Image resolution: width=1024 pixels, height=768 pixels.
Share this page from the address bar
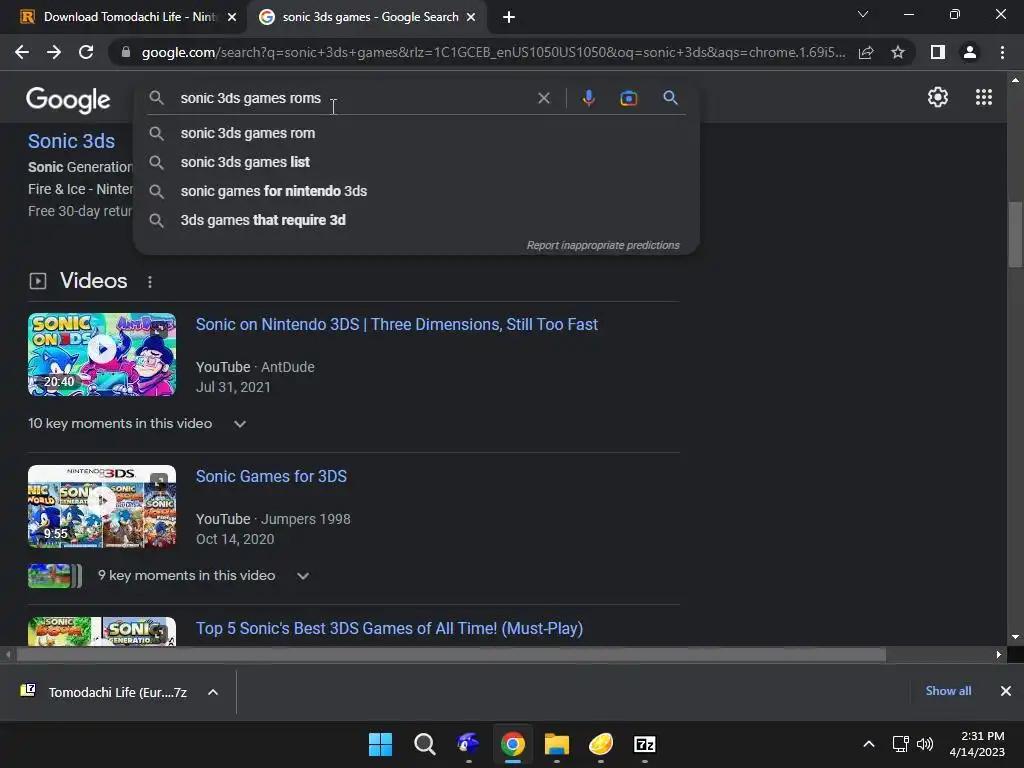coord(866,52)
